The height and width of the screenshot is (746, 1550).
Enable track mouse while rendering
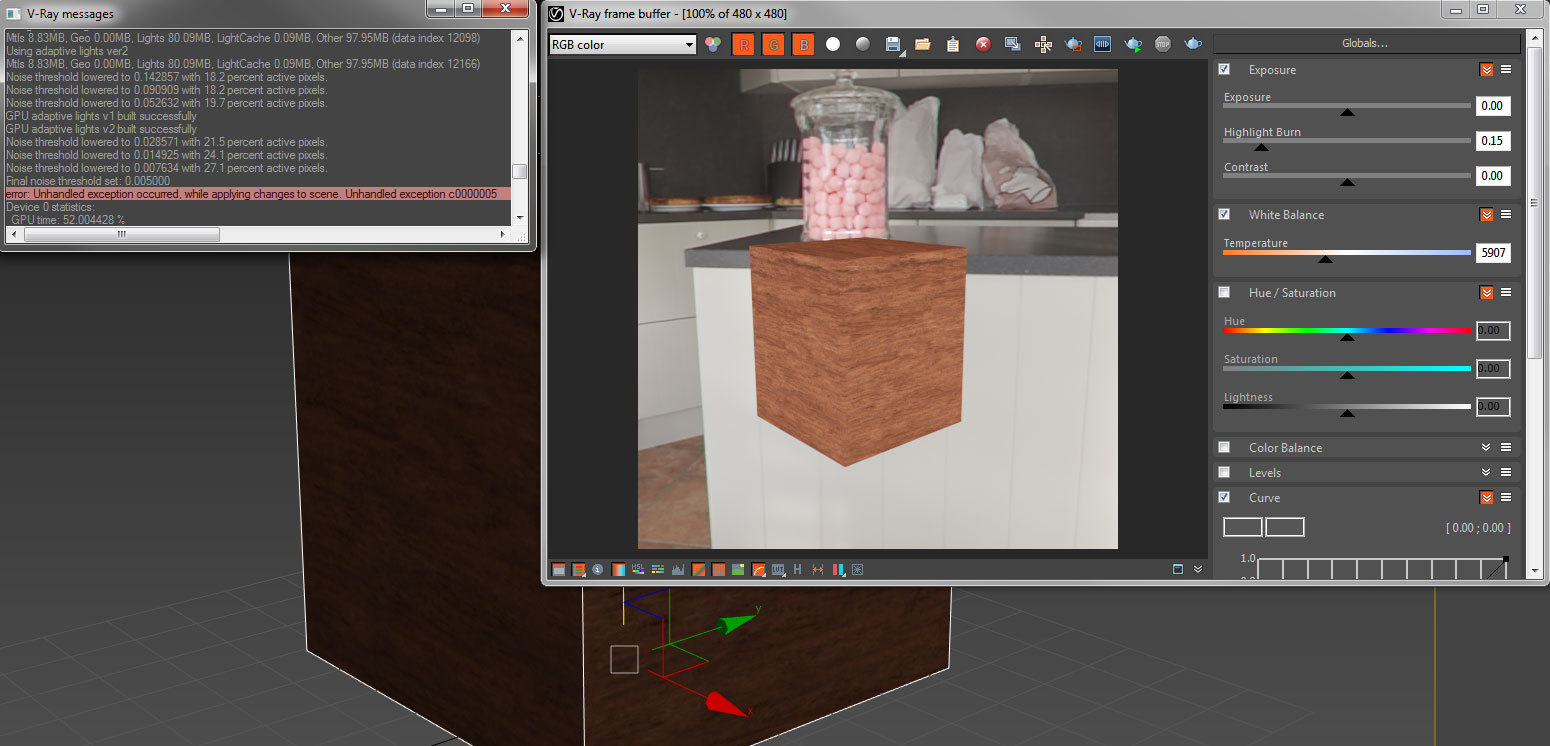pyautogui.click(x=1043, y=44)
